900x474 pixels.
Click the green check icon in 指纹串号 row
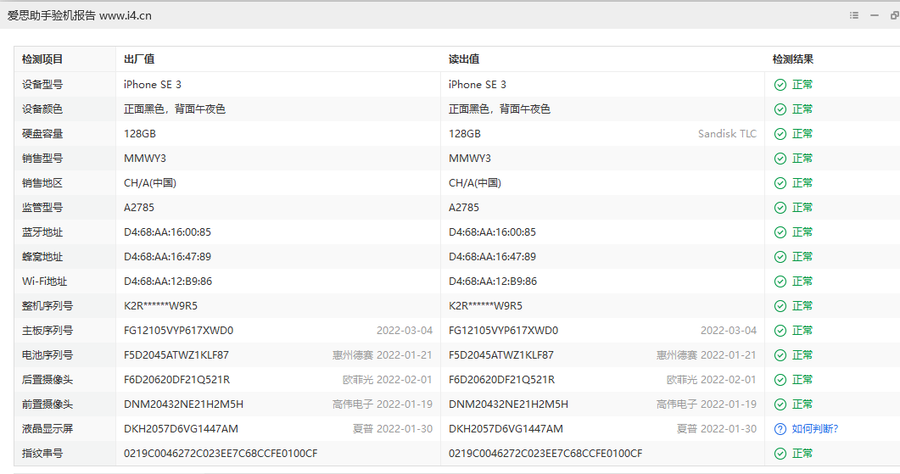[x=780, y=454]
